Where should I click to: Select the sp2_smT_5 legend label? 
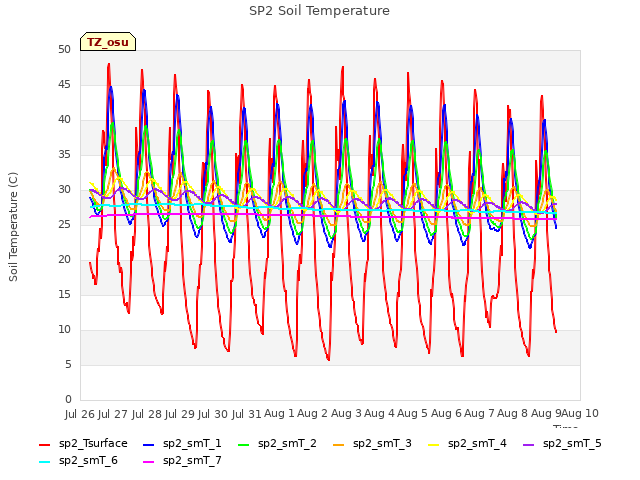[572, 444]
